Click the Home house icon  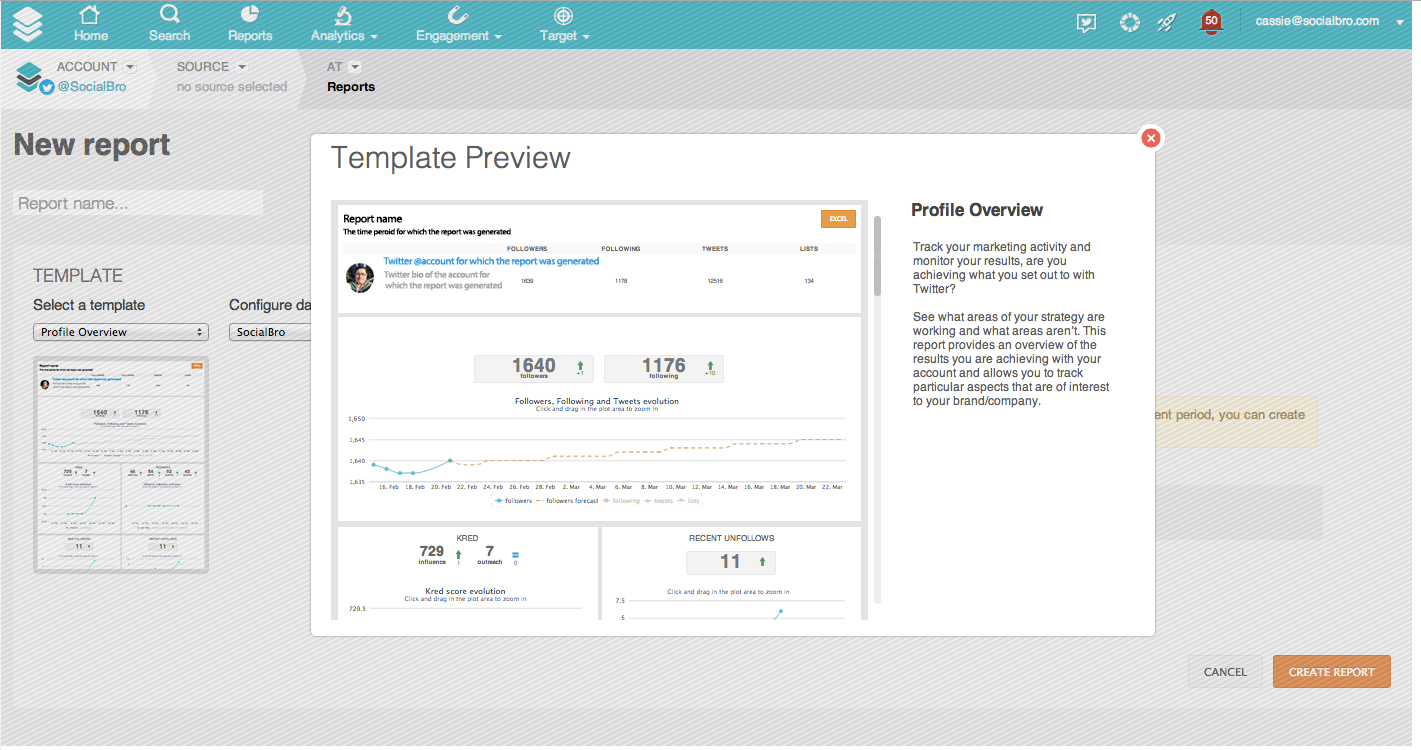coord(90,14)
